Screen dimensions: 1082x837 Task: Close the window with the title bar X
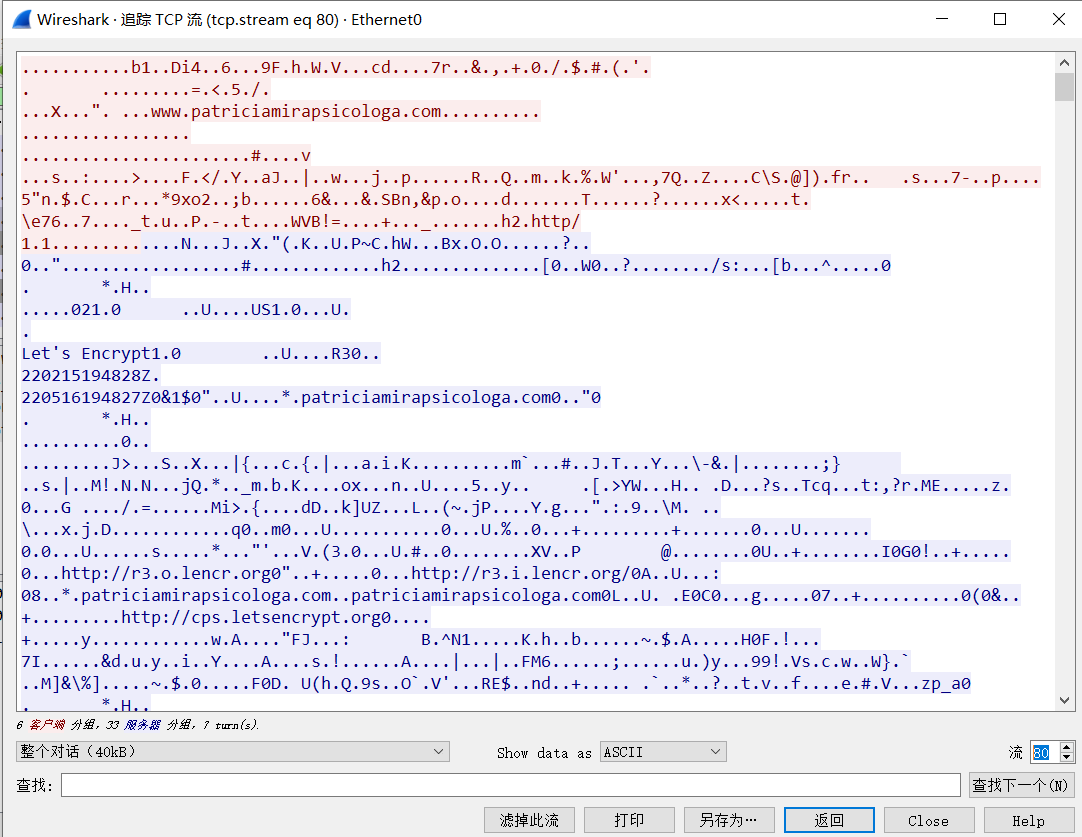1056,19
